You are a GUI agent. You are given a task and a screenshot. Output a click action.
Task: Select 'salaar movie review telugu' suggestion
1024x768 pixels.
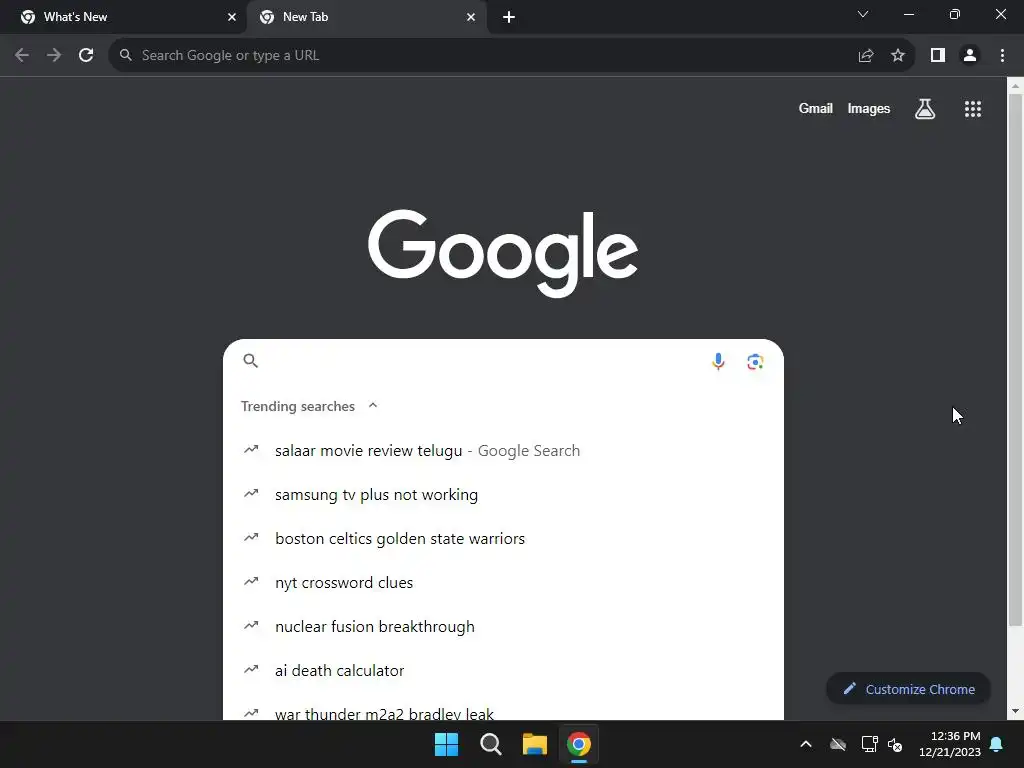coord(504,451)
